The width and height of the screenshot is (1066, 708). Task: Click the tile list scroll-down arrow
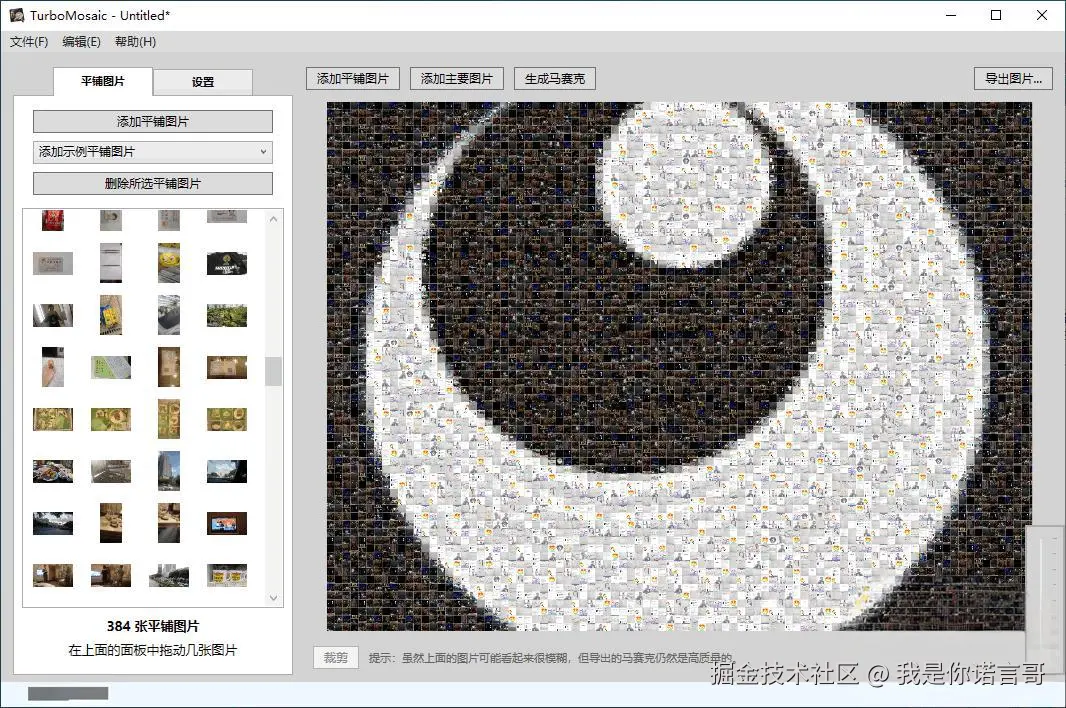pyautogui.click(x=273, y=598)
